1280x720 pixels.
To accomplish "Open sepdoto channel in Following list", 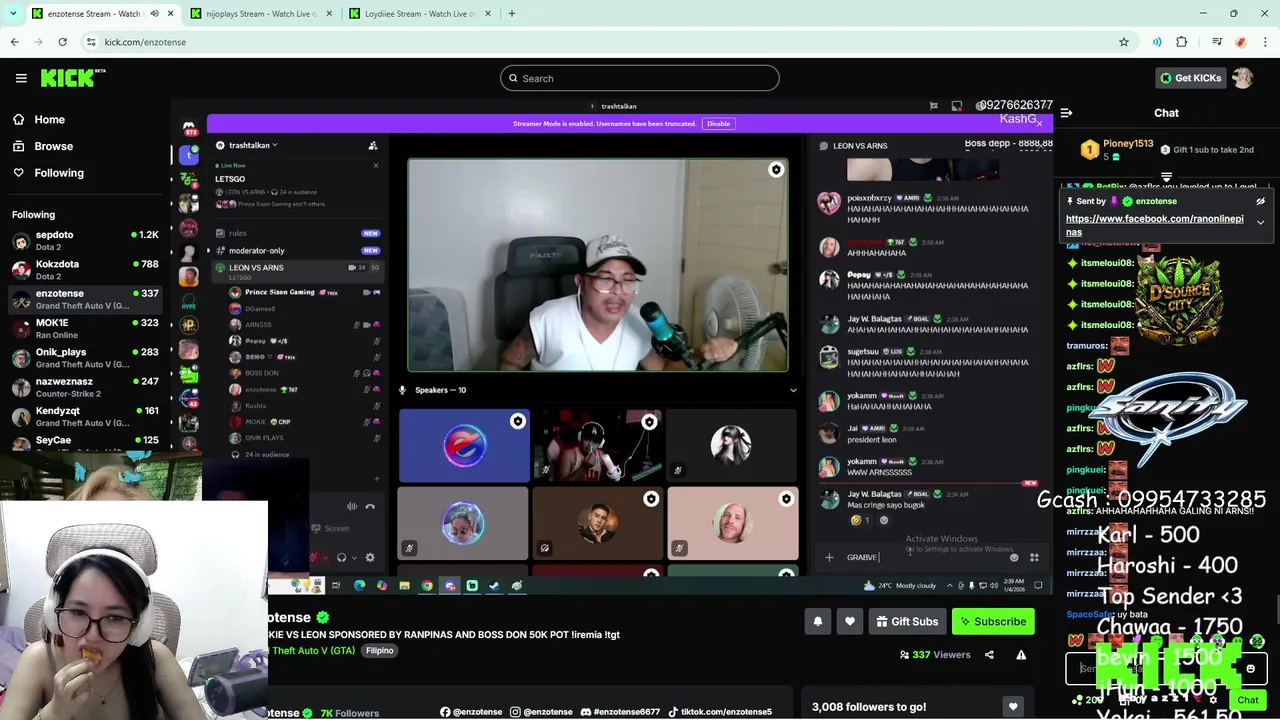I will point(84,240).
